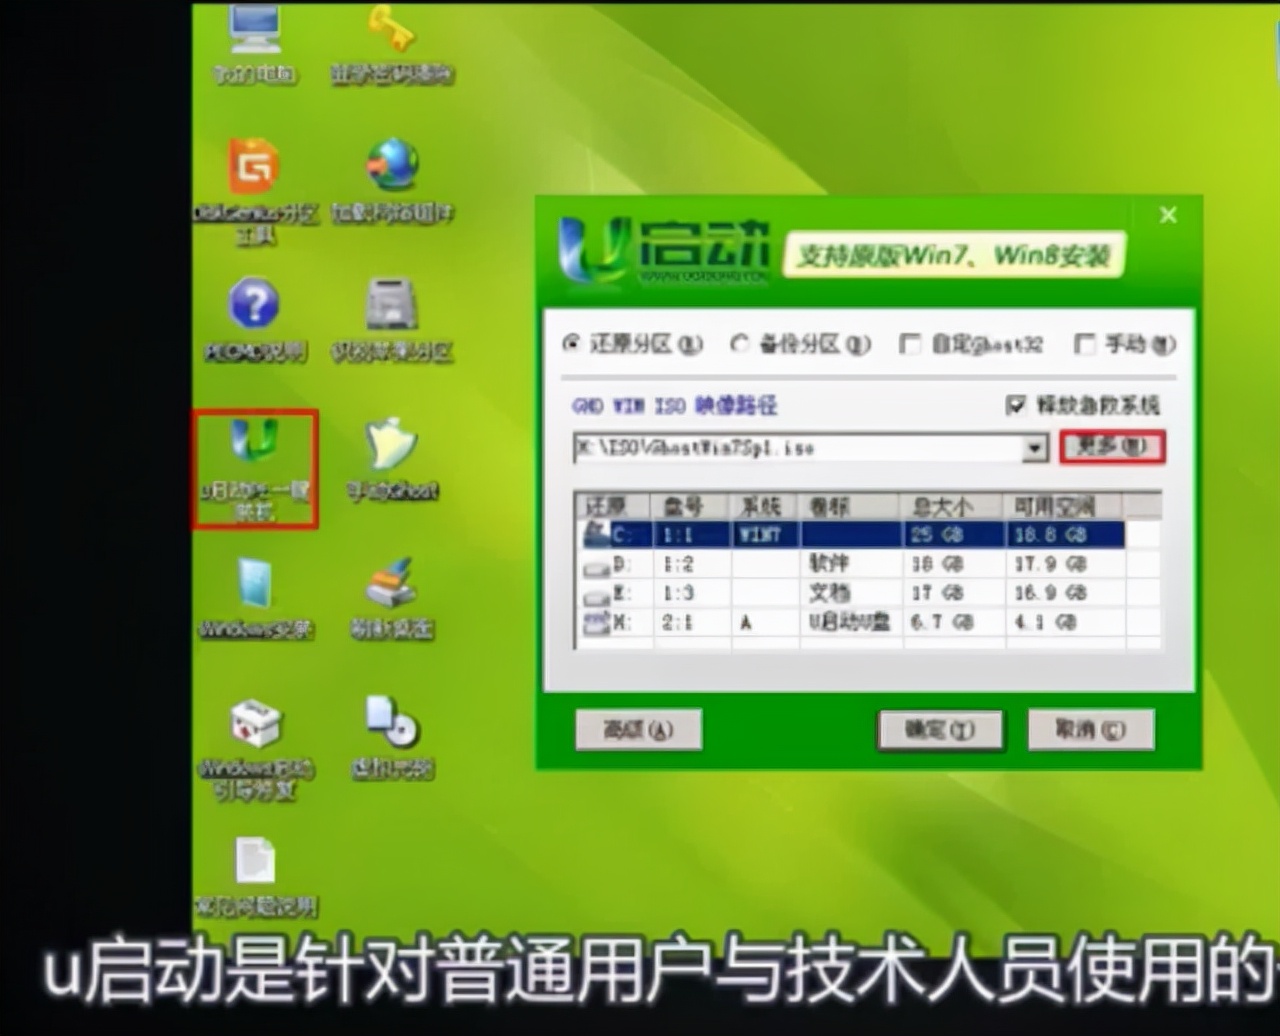Image resolution: width=1280 pixels, height=1036 pixels.
Task: Select the 备份分区 radio button
Action: click(x=740, y=344)
